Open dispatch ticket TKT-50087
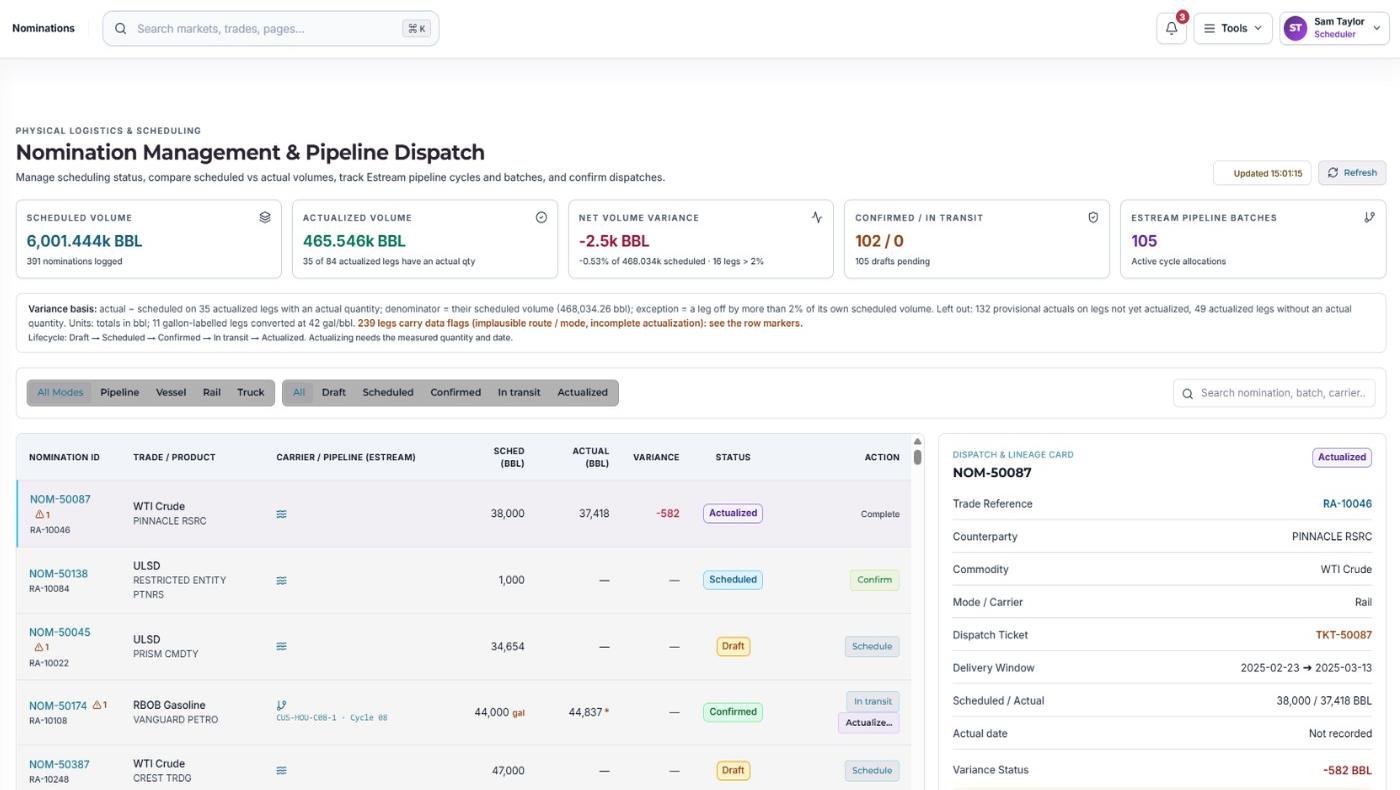The image size is (1400, 790). click(1344, 635)
